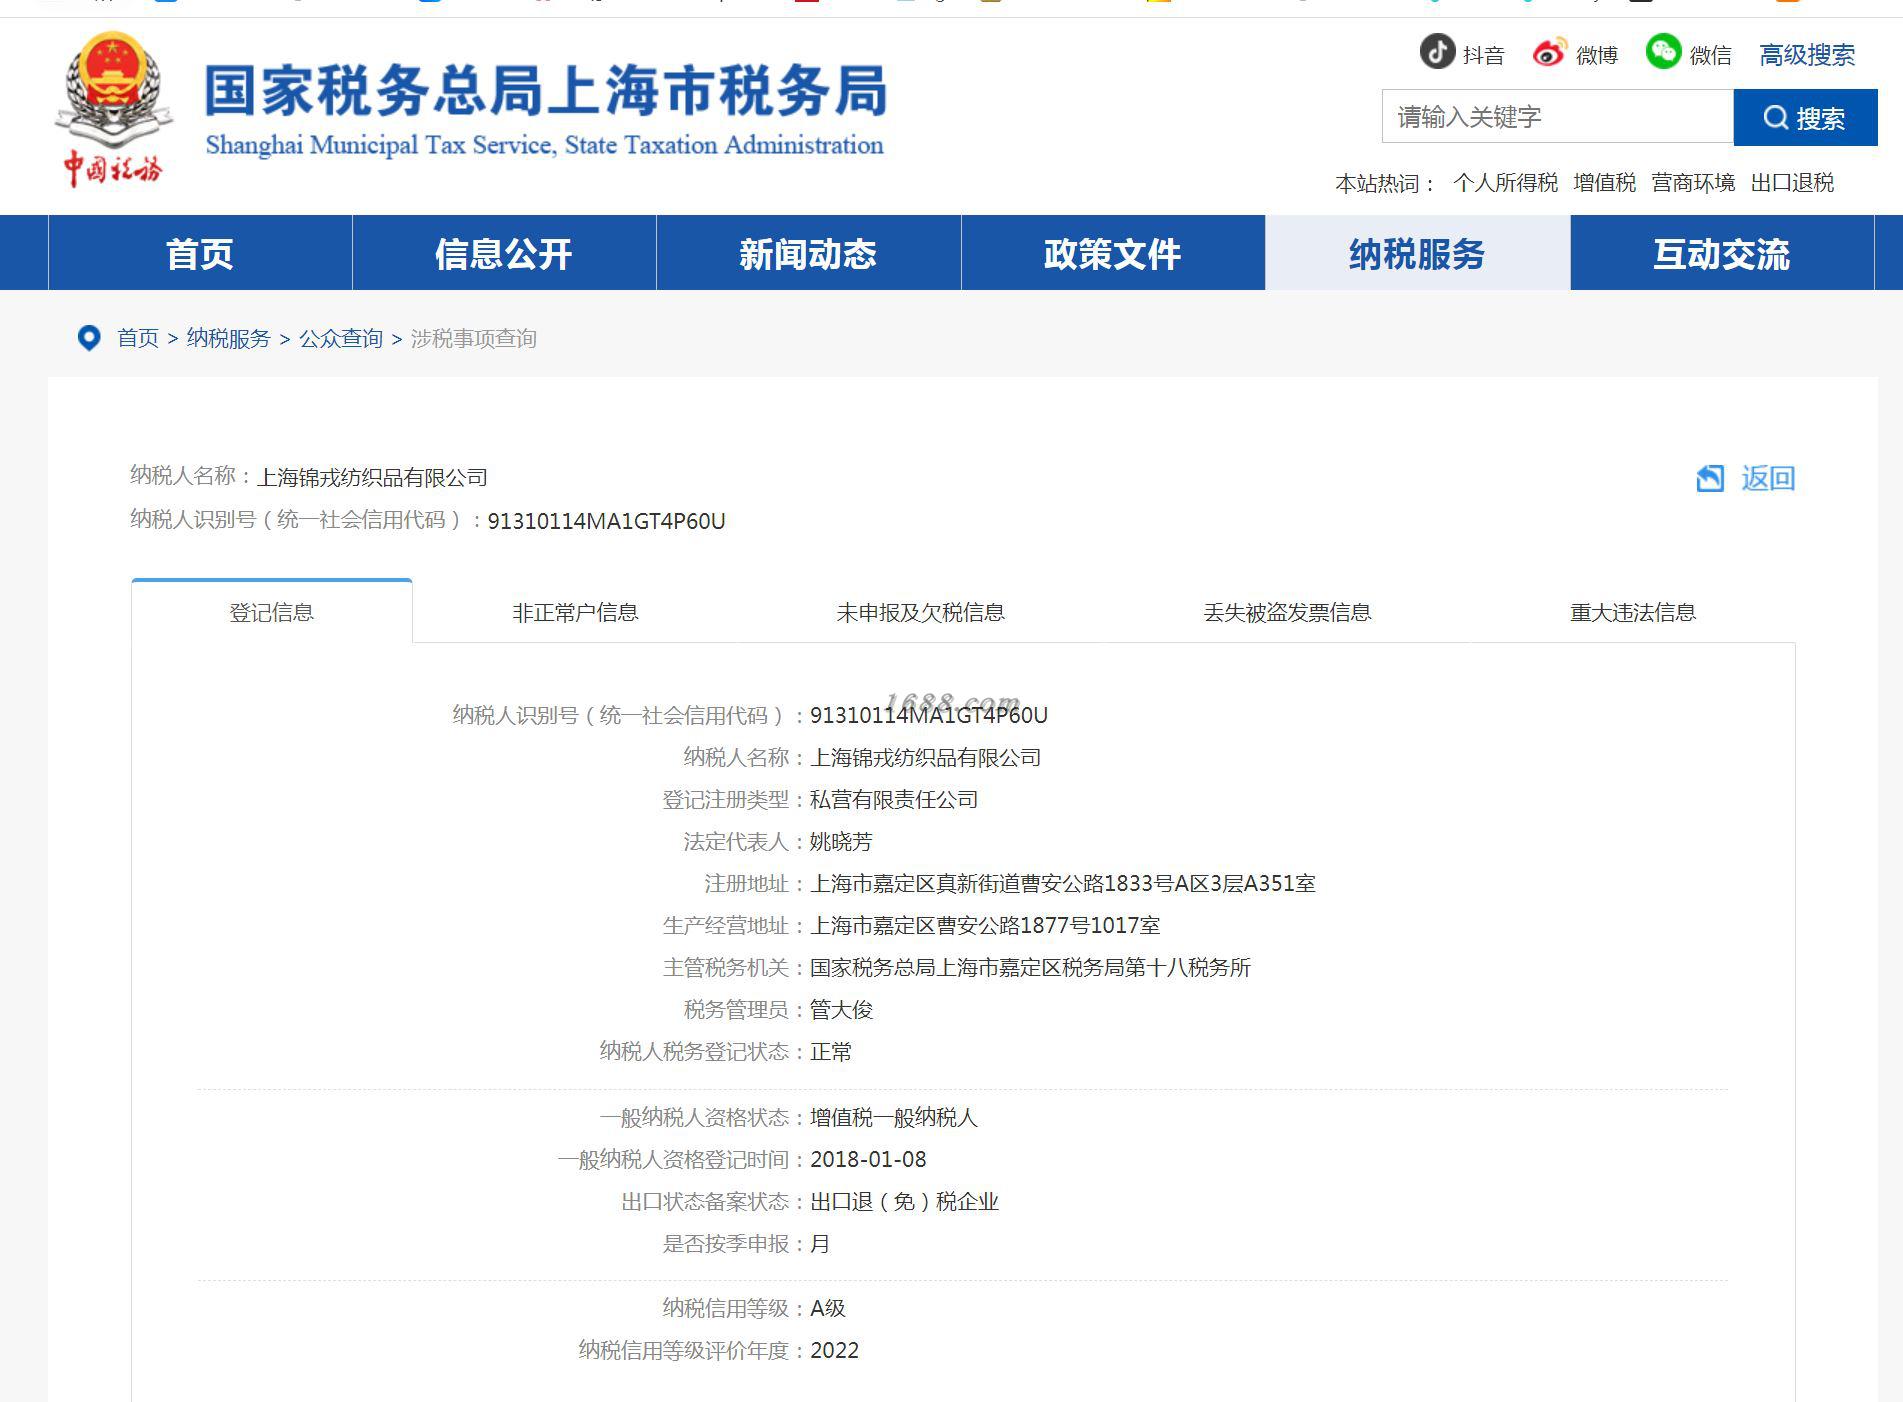1903x1402 pixels.
Task: Click taxpayer ID 91310114MA1GT4P60U in header
Action: (606, 521)
